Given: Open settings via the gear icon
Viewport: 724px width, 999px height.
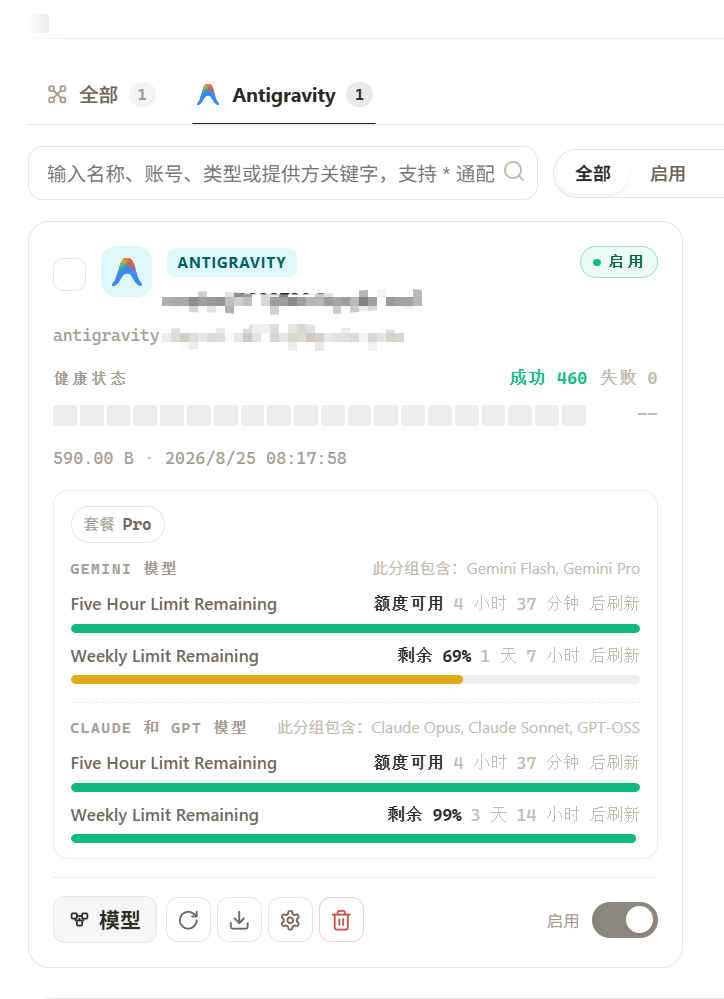Looking at the screenshot, I should point(290,919).
